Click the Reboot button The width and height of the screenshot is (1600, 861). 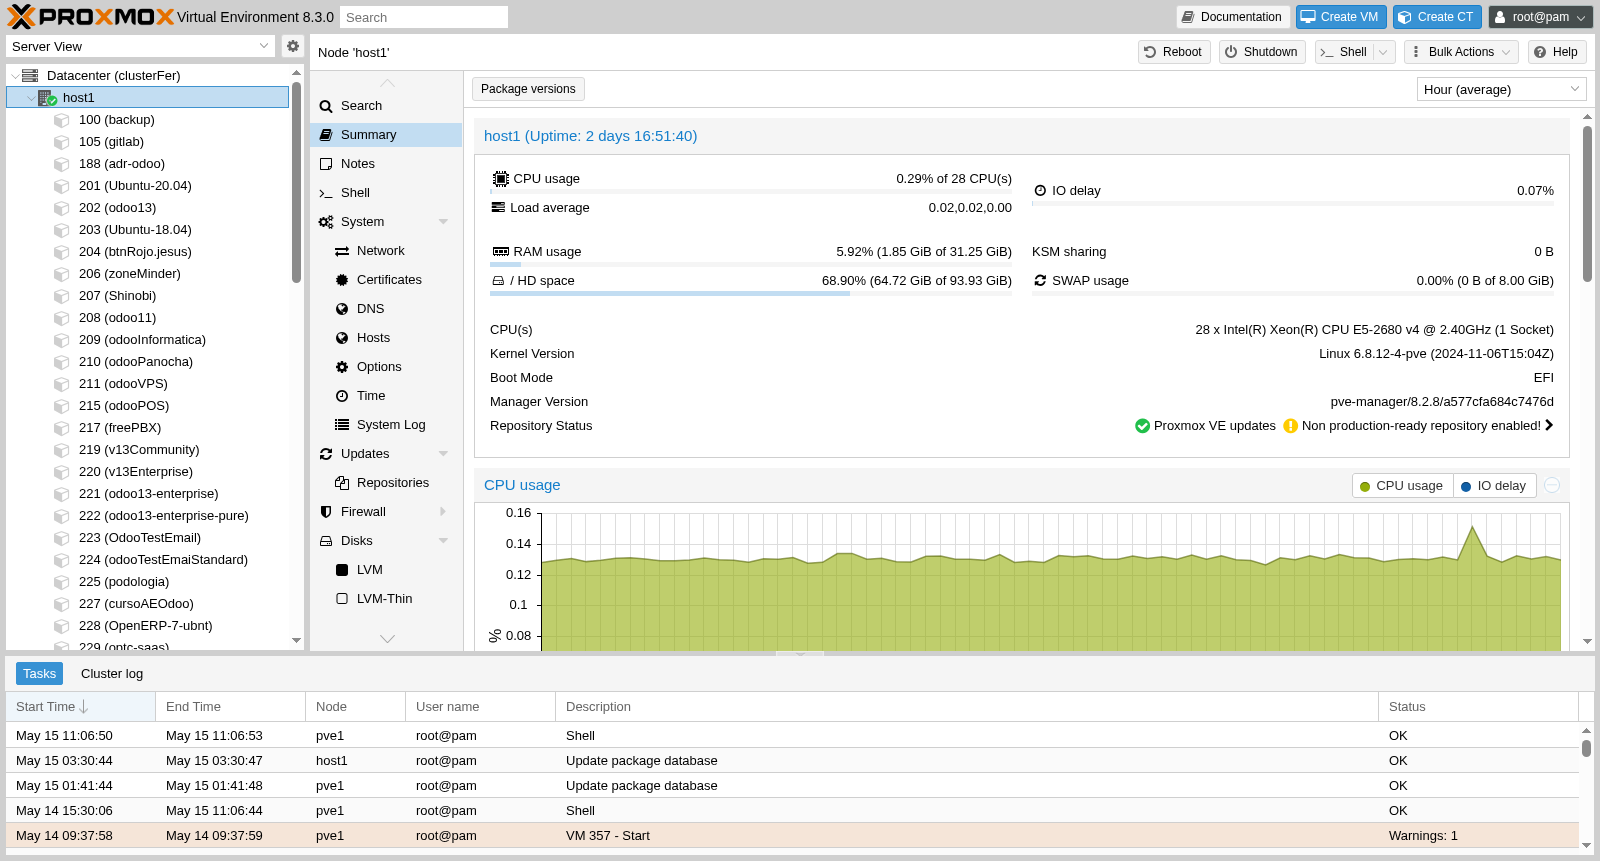pyautogui.click(x=1174, y=52)
